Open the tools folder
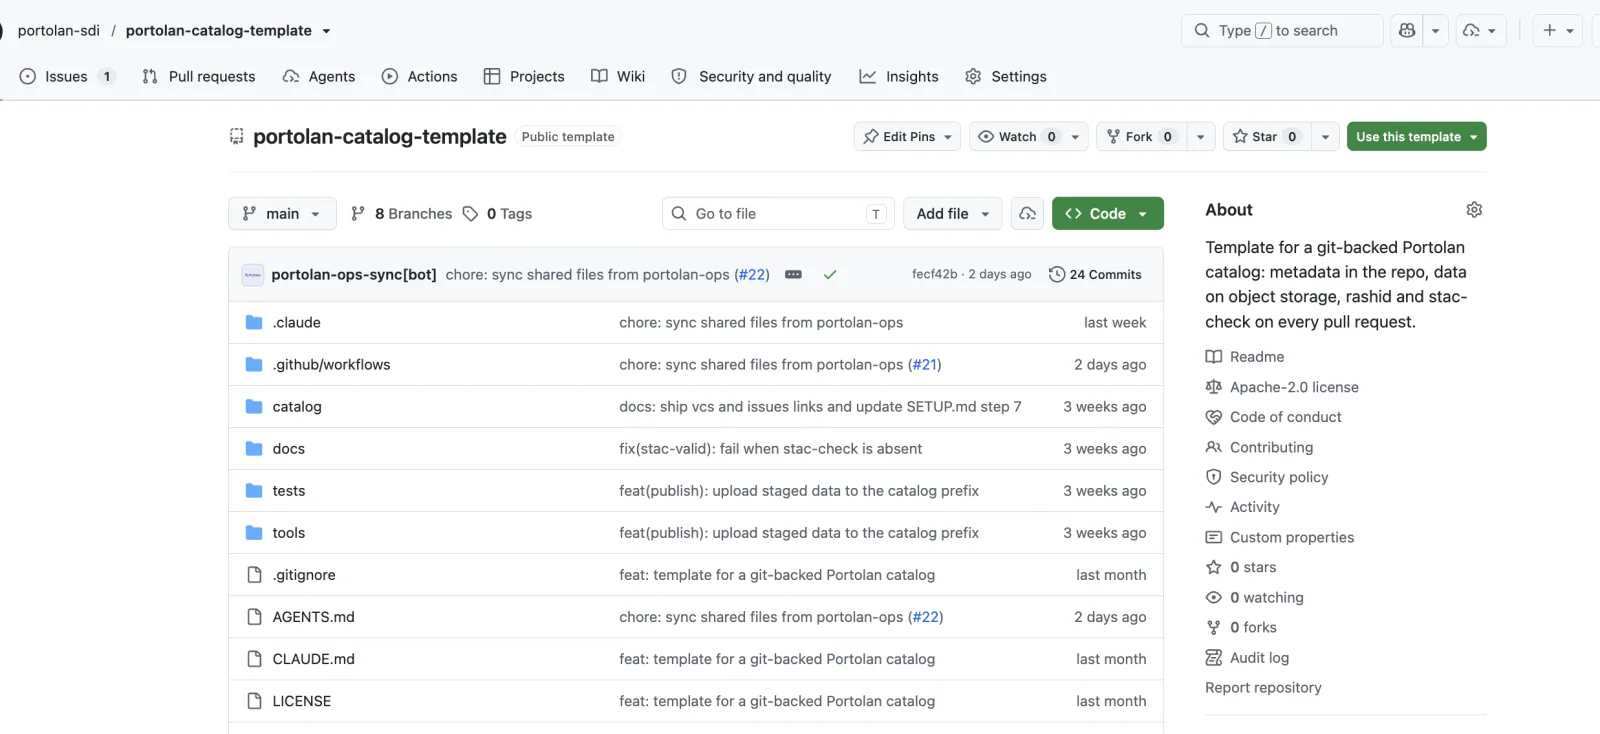1600x734 pixels. point(289,533)
